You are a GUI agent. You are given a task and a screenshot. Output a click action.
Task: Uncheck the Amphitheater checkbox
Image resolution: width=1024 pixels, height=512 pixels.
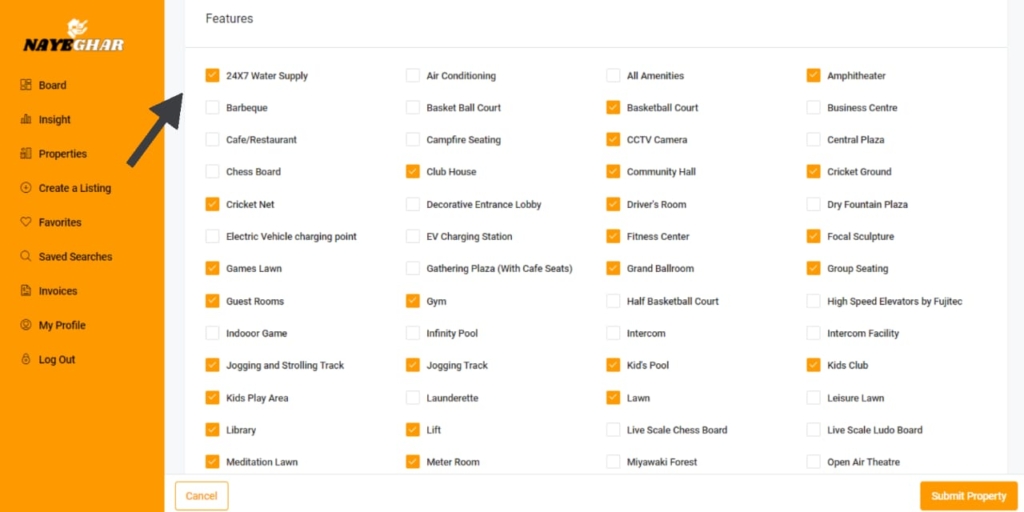click(813, 75)
